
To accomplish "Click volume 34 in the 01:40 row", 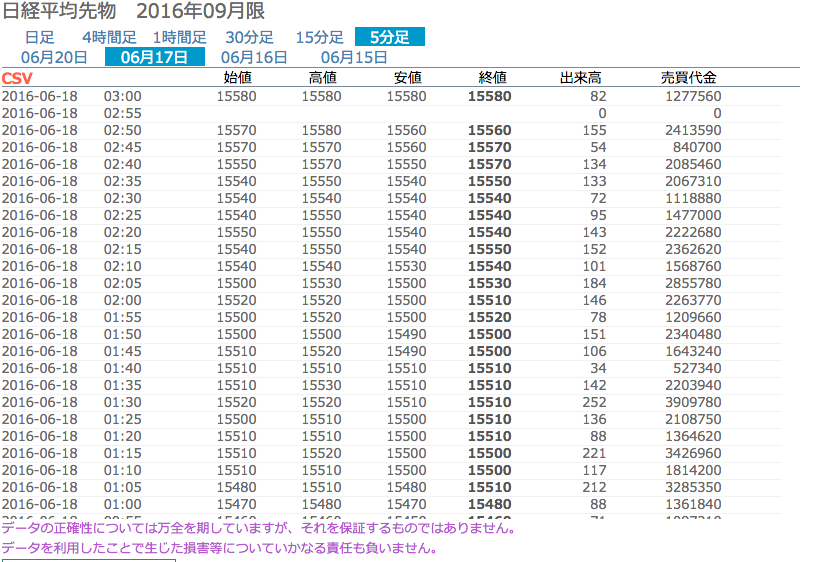I will 598,368.
